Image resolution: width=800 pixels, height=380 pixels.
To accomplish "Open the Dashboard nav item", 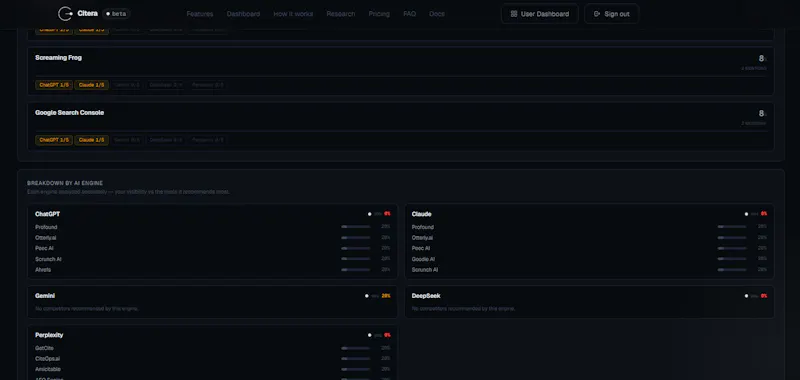I will tap(243, 14).
